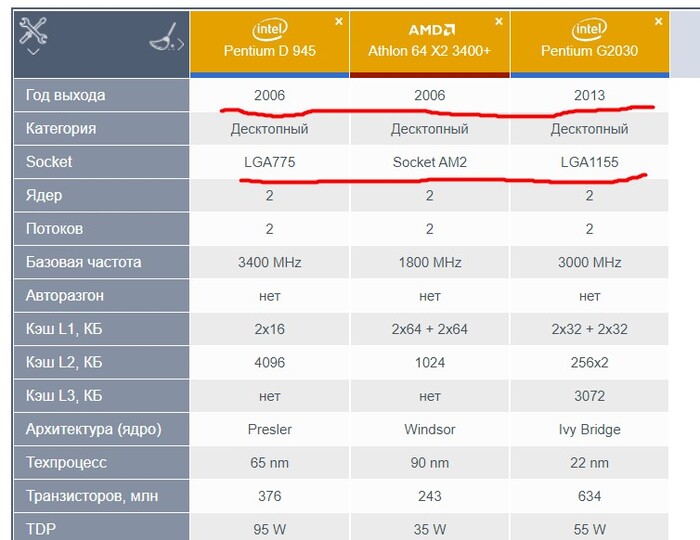Click the Ivy Bridge architecture value

pos(590,429)
